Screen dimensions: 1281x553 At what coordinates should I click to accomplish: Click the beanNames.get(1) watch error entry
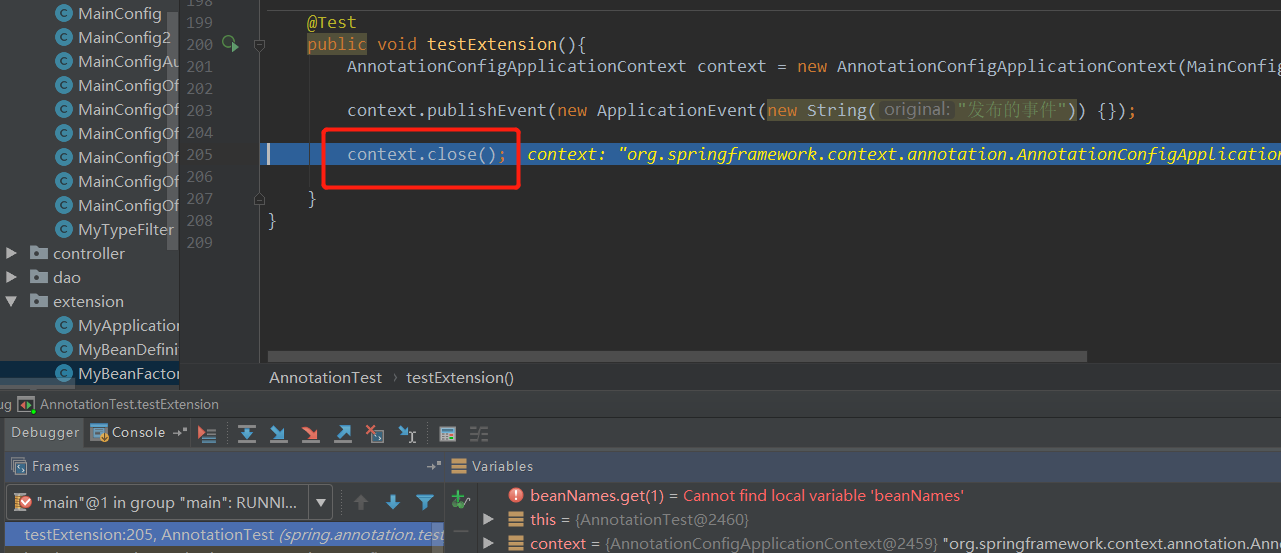coord(746,495)
